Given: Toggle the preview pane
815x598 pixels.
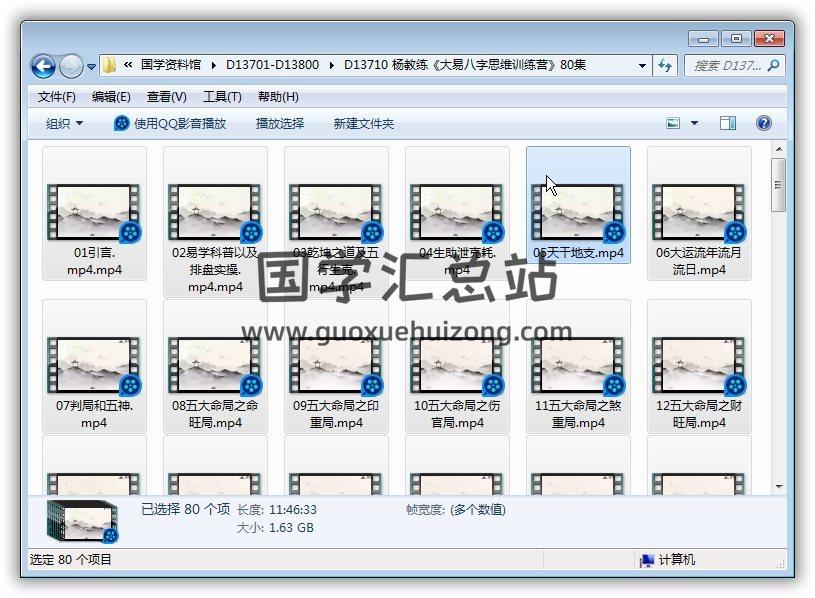Looking at the screenshot, I should click(728, 123).
